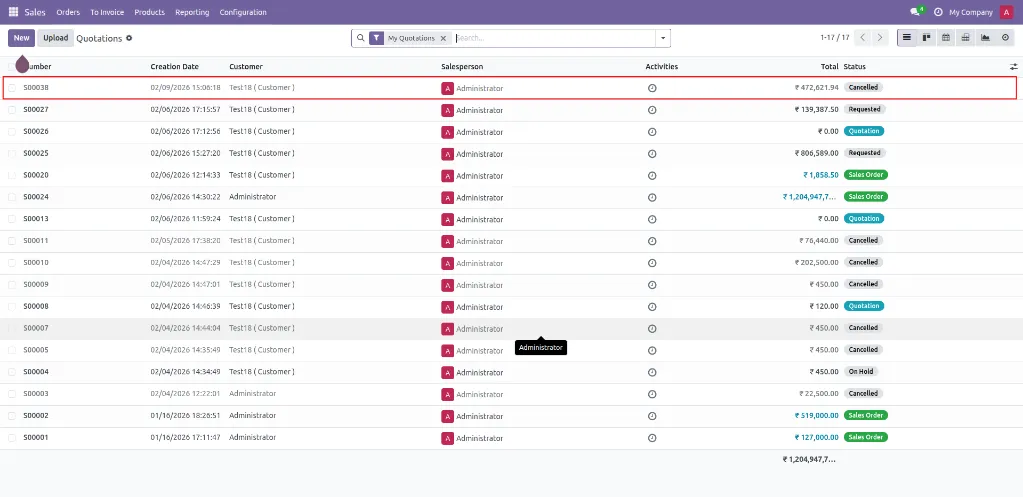The height and width of the screenshot is (497, 1023).
Task: Switch to Pivot table view
Action: coord(966,38)
